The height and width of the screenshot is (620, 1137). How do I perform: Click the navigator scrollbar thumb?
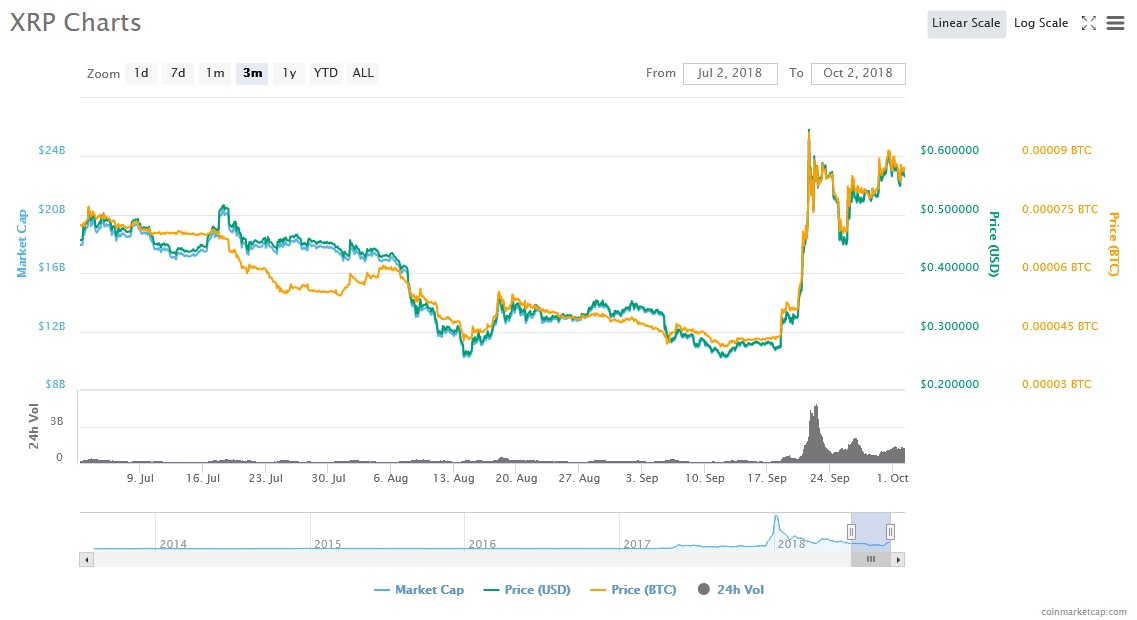tap(871, 559)
